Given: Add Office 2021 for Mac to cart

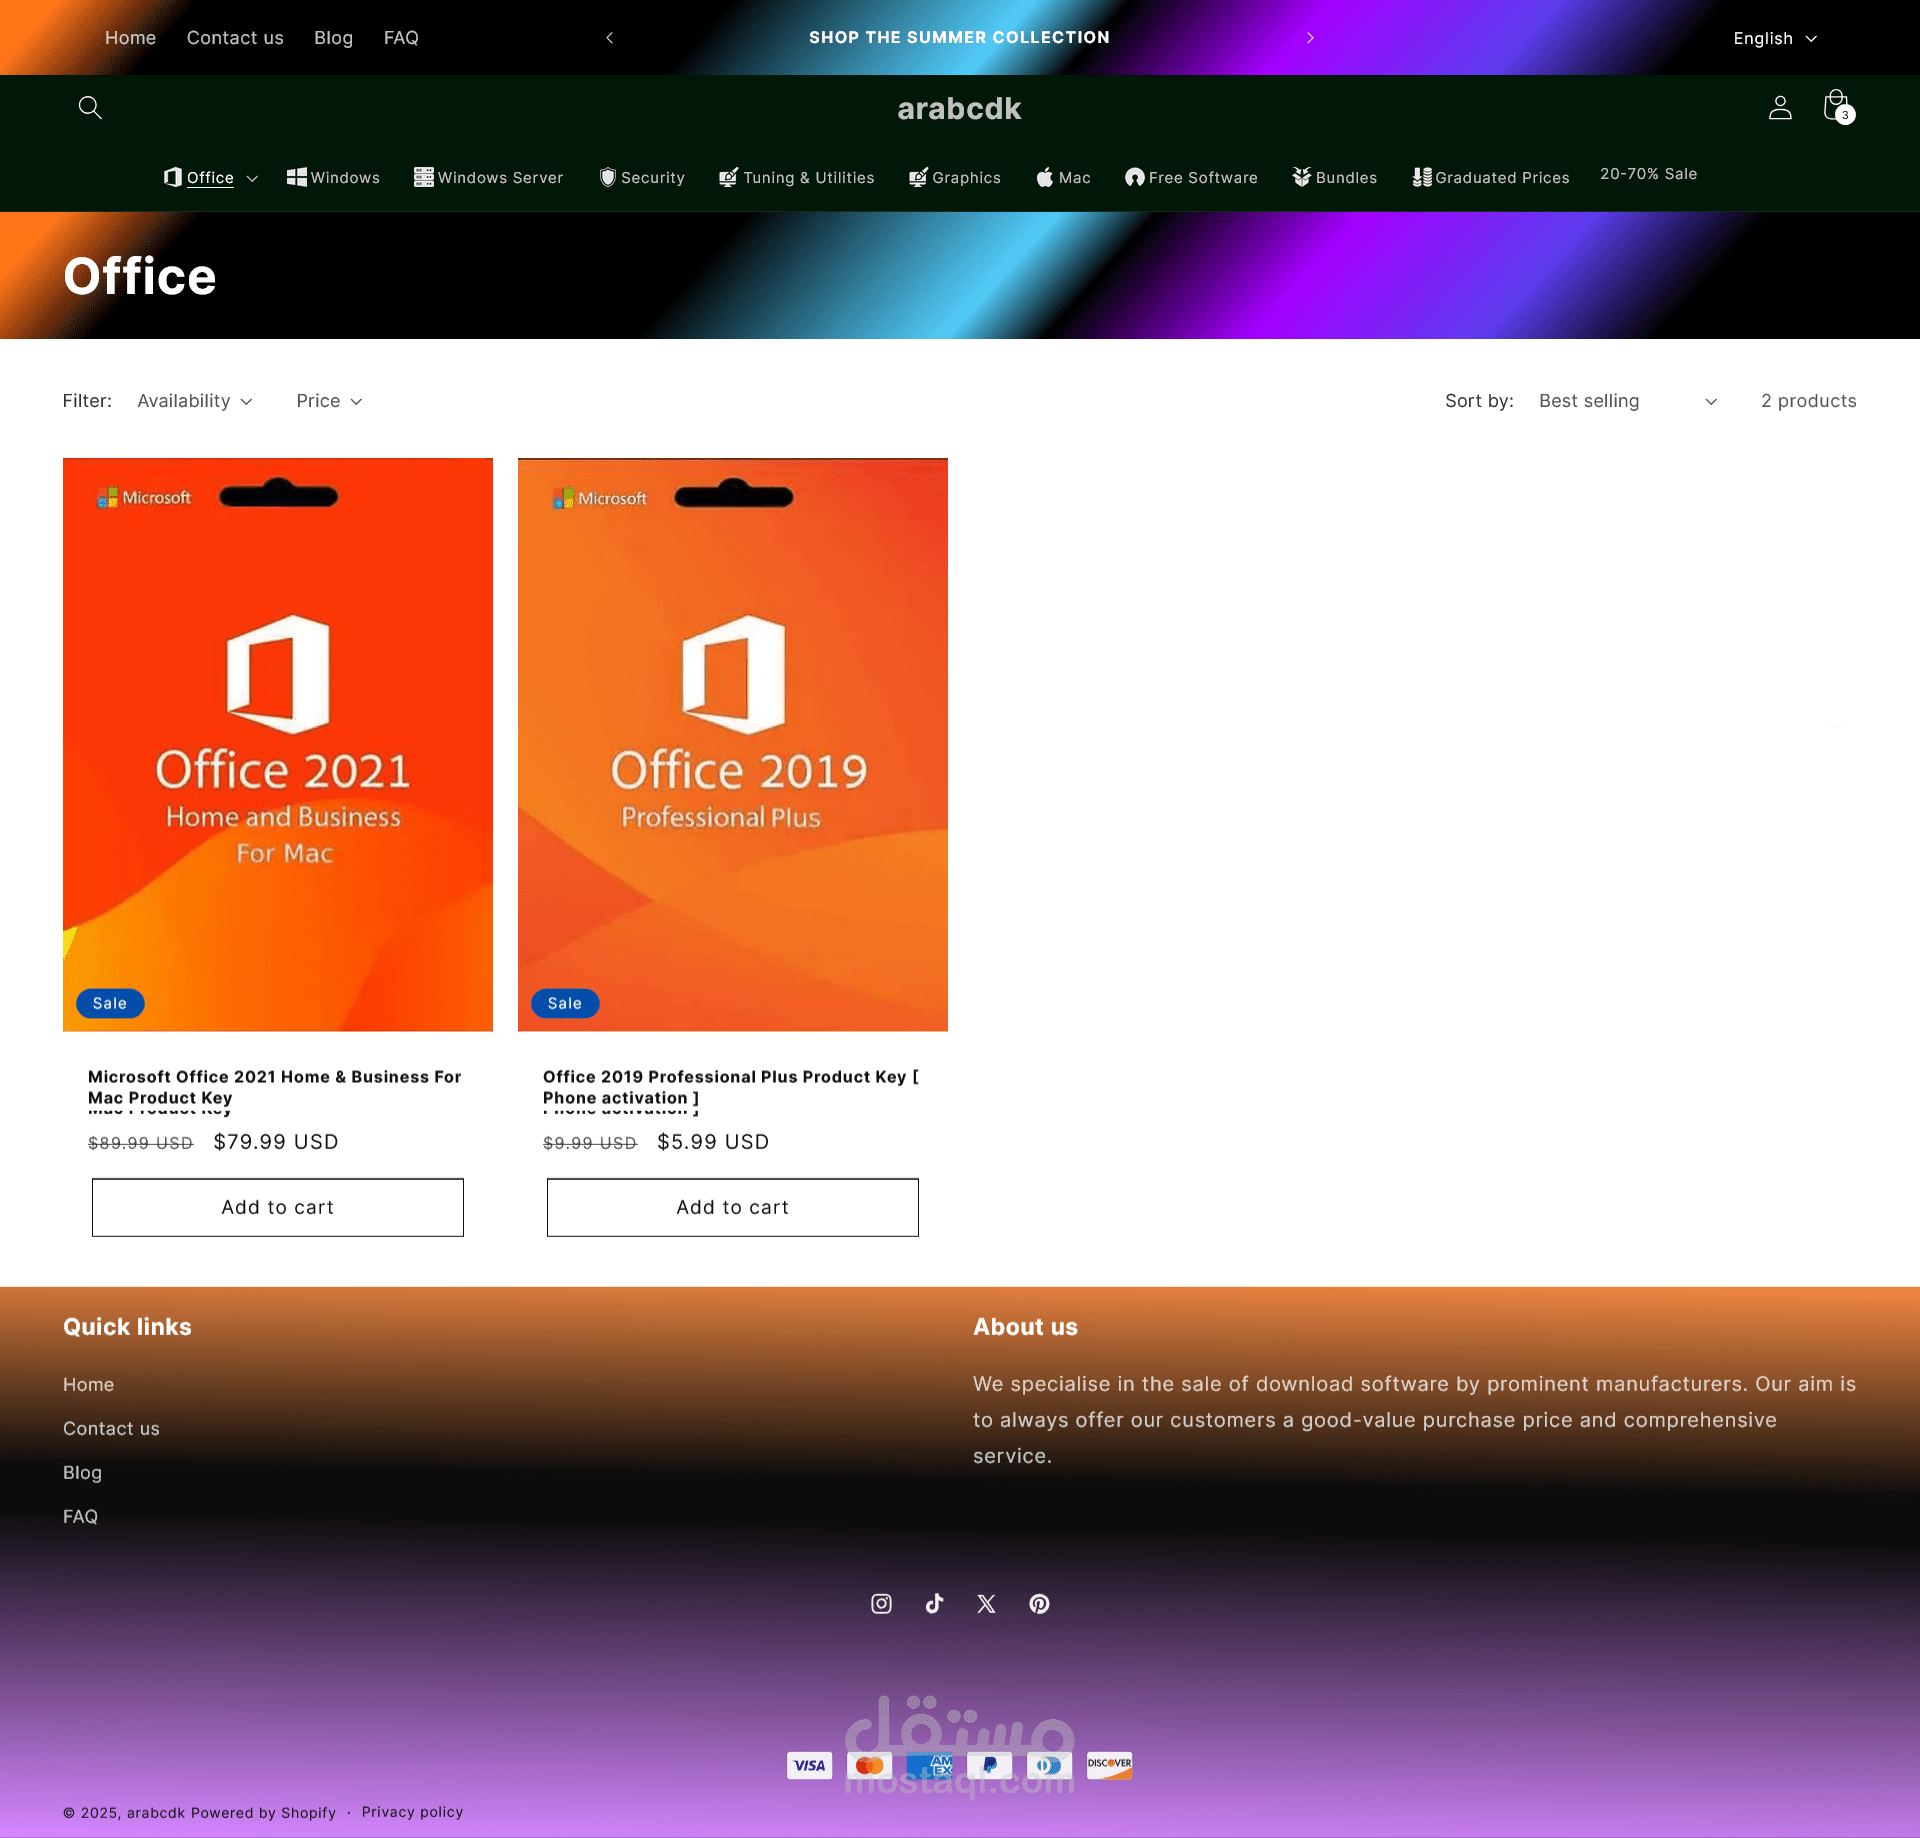Looking at the screenshot, I should 278,1207.
